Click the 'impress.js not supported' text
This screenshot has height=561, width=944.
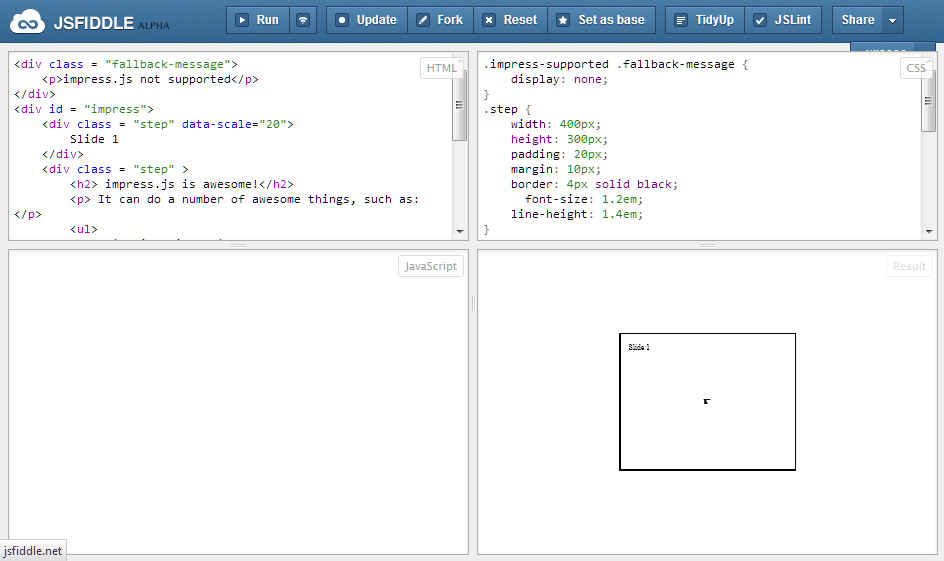click(x=147, y=79)
